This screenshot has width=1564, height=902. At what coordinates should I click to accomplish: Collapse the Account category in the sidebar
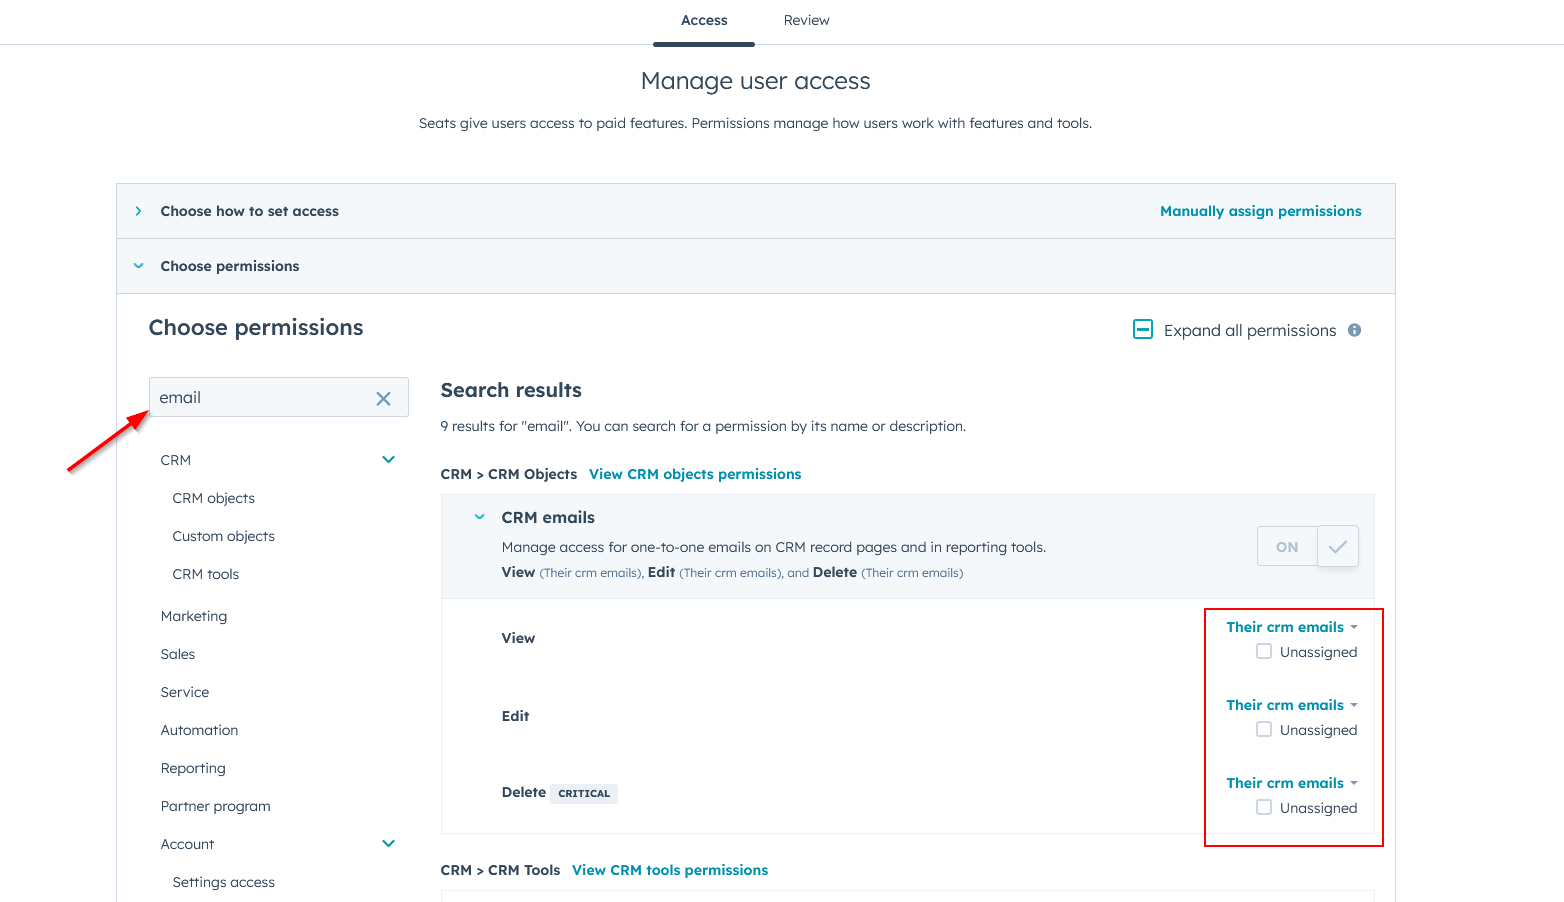[388, 843]
